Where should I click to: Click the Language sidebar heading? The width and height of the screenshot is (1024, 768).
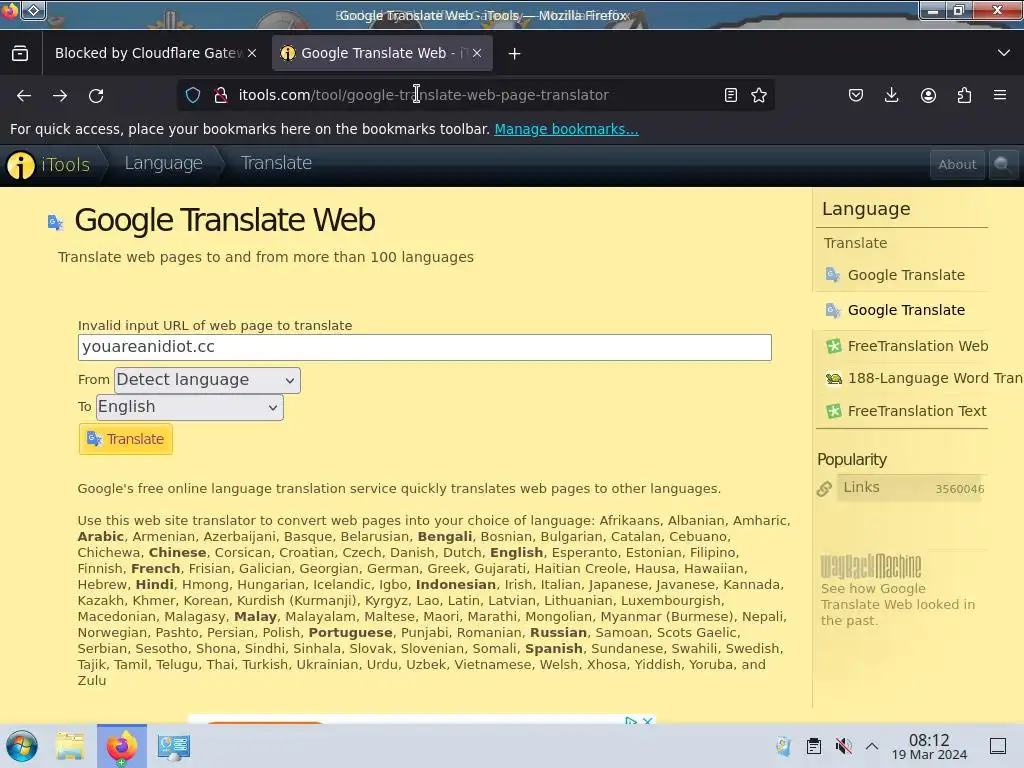(x=866, y=209)
